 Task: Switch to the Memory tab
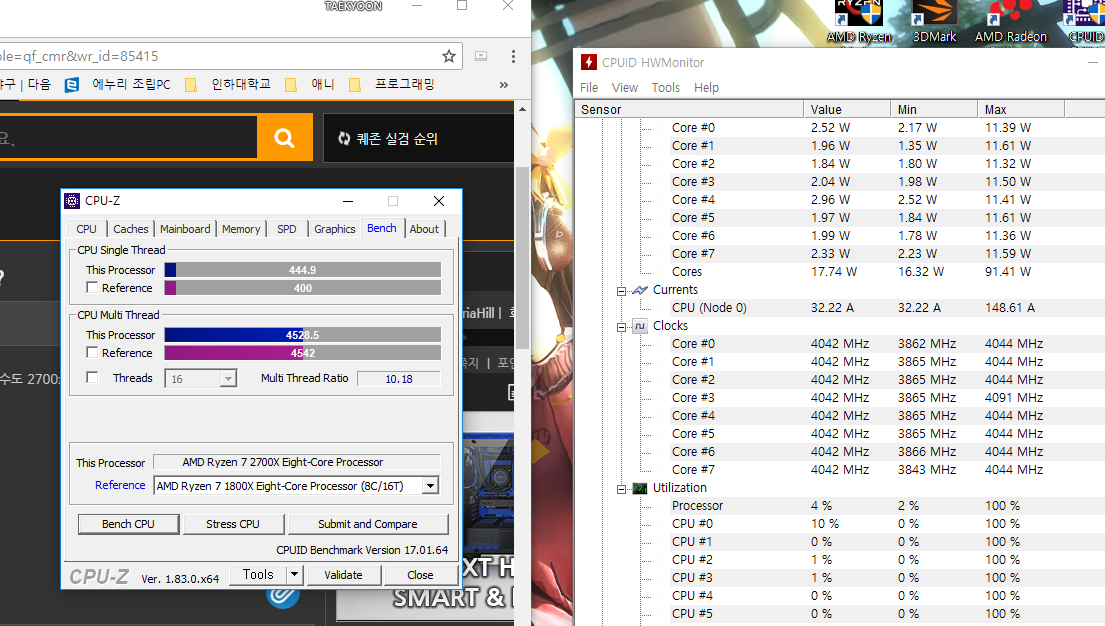click(241, 229)
